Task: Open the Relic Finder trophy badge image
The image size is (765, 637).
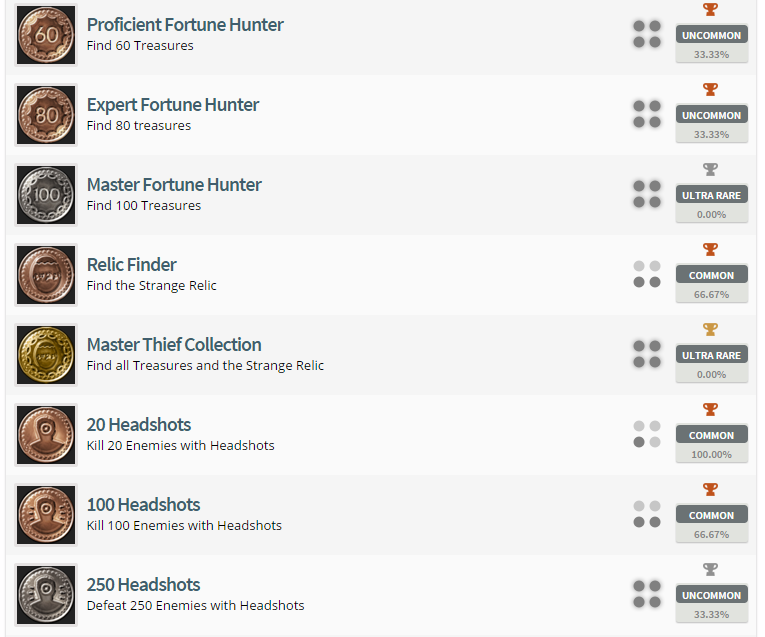Action: pos(46,275)
